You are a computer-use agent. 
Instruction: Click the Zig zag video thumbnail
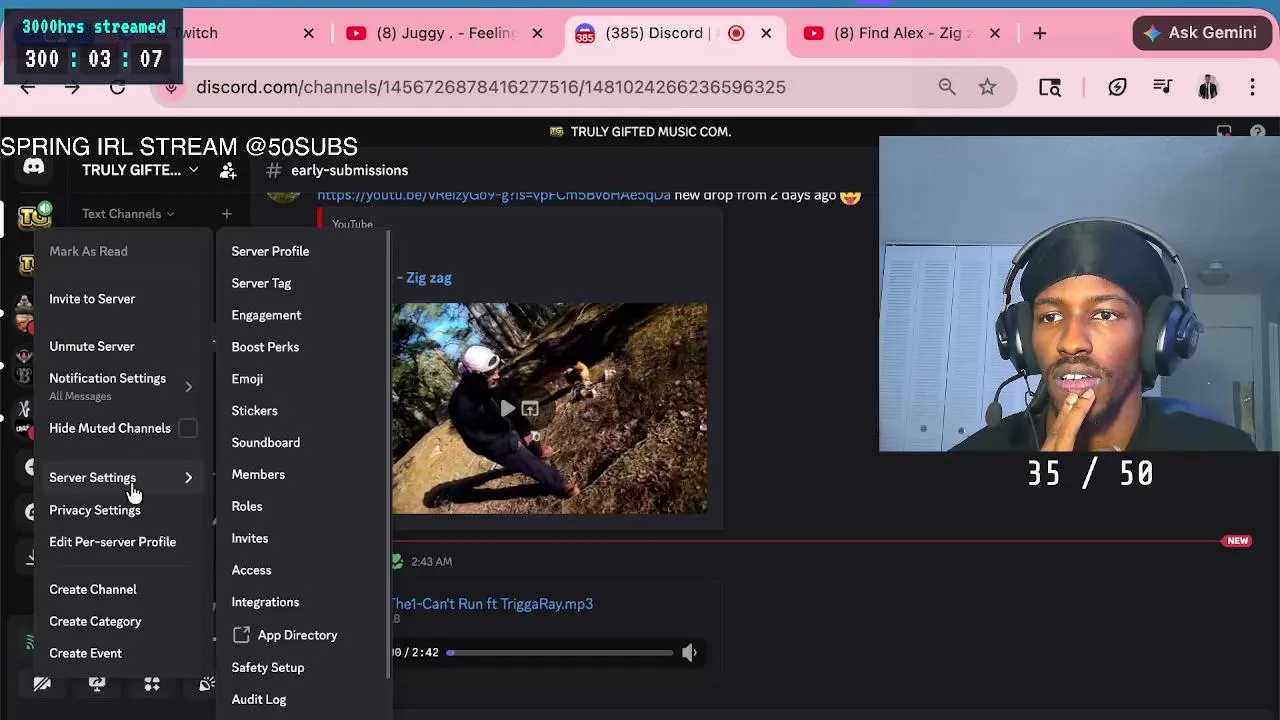tap(549, 408)
